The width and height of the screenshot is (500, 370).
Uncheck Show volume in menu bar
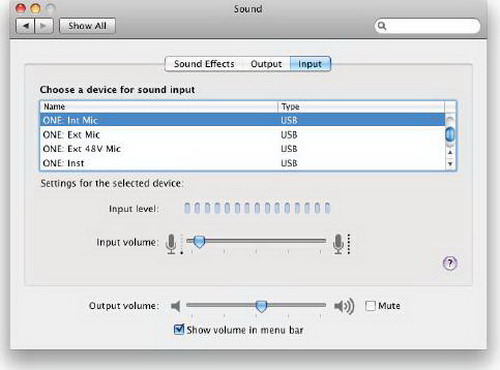point(179,330)
